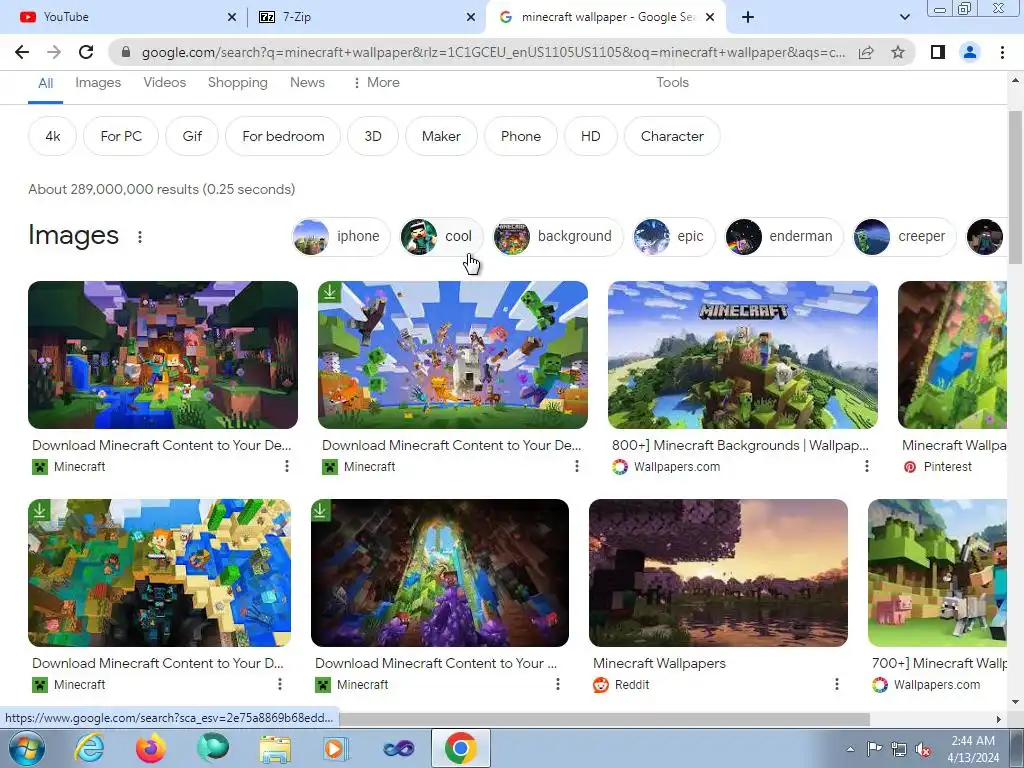The width and height of the screenshot is (1024, 768).
Task: Click the muted volume tray icon
Action: tap(923, 749)
